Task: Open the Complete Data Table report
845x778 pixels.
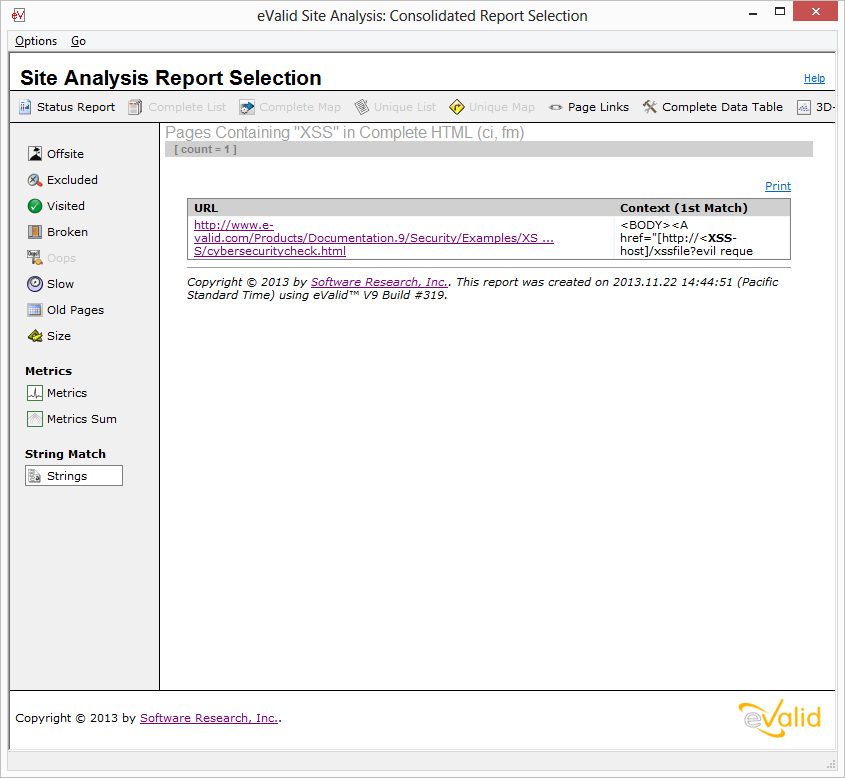Action: point(723,107)
